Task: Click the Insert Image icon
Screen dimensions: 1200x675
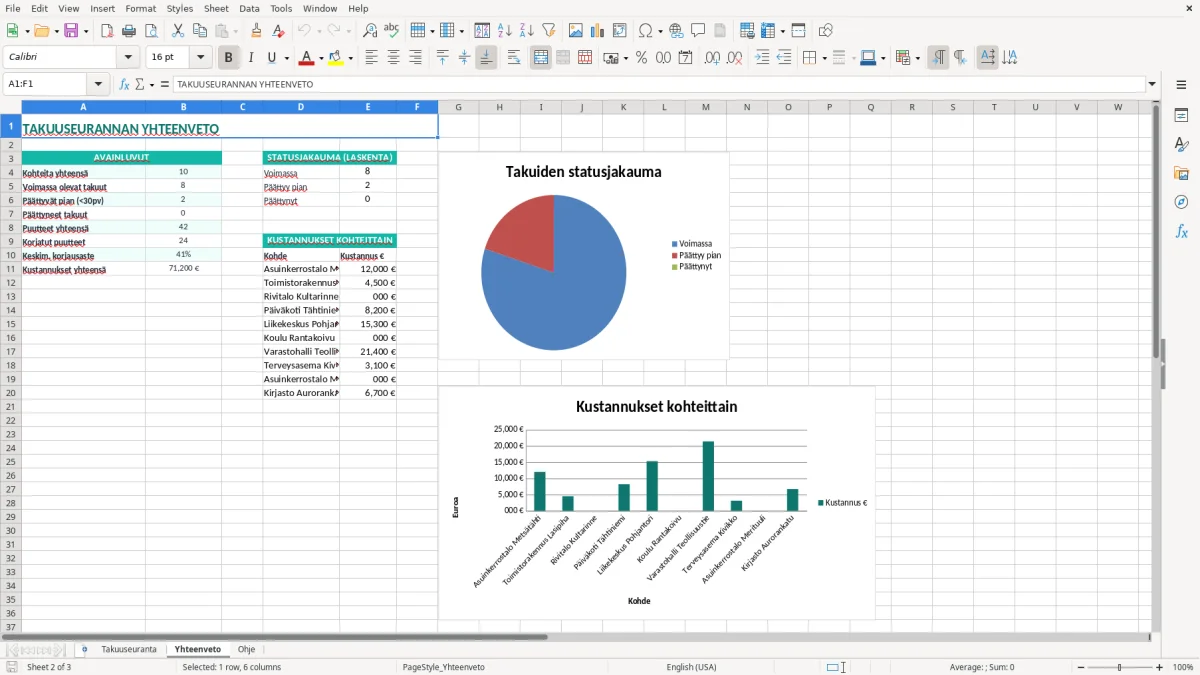Action: [x=576, y=31]
